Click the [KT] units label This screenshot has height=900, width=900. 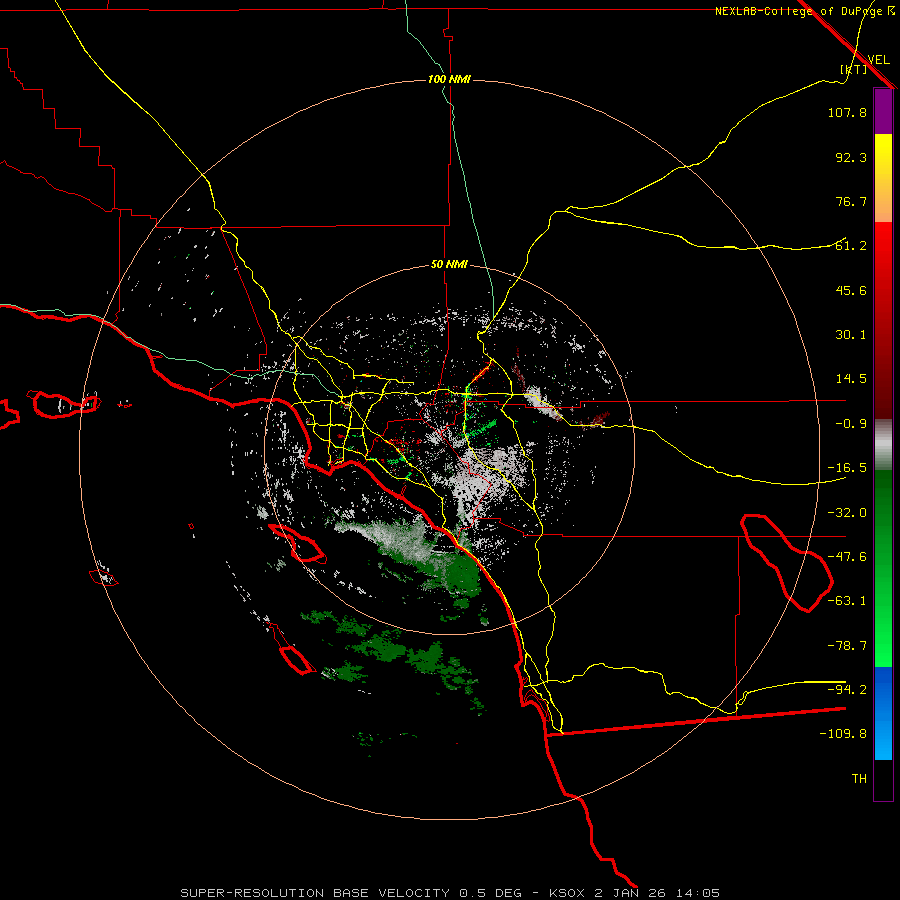pyautogui.click(x=854, y=69)
